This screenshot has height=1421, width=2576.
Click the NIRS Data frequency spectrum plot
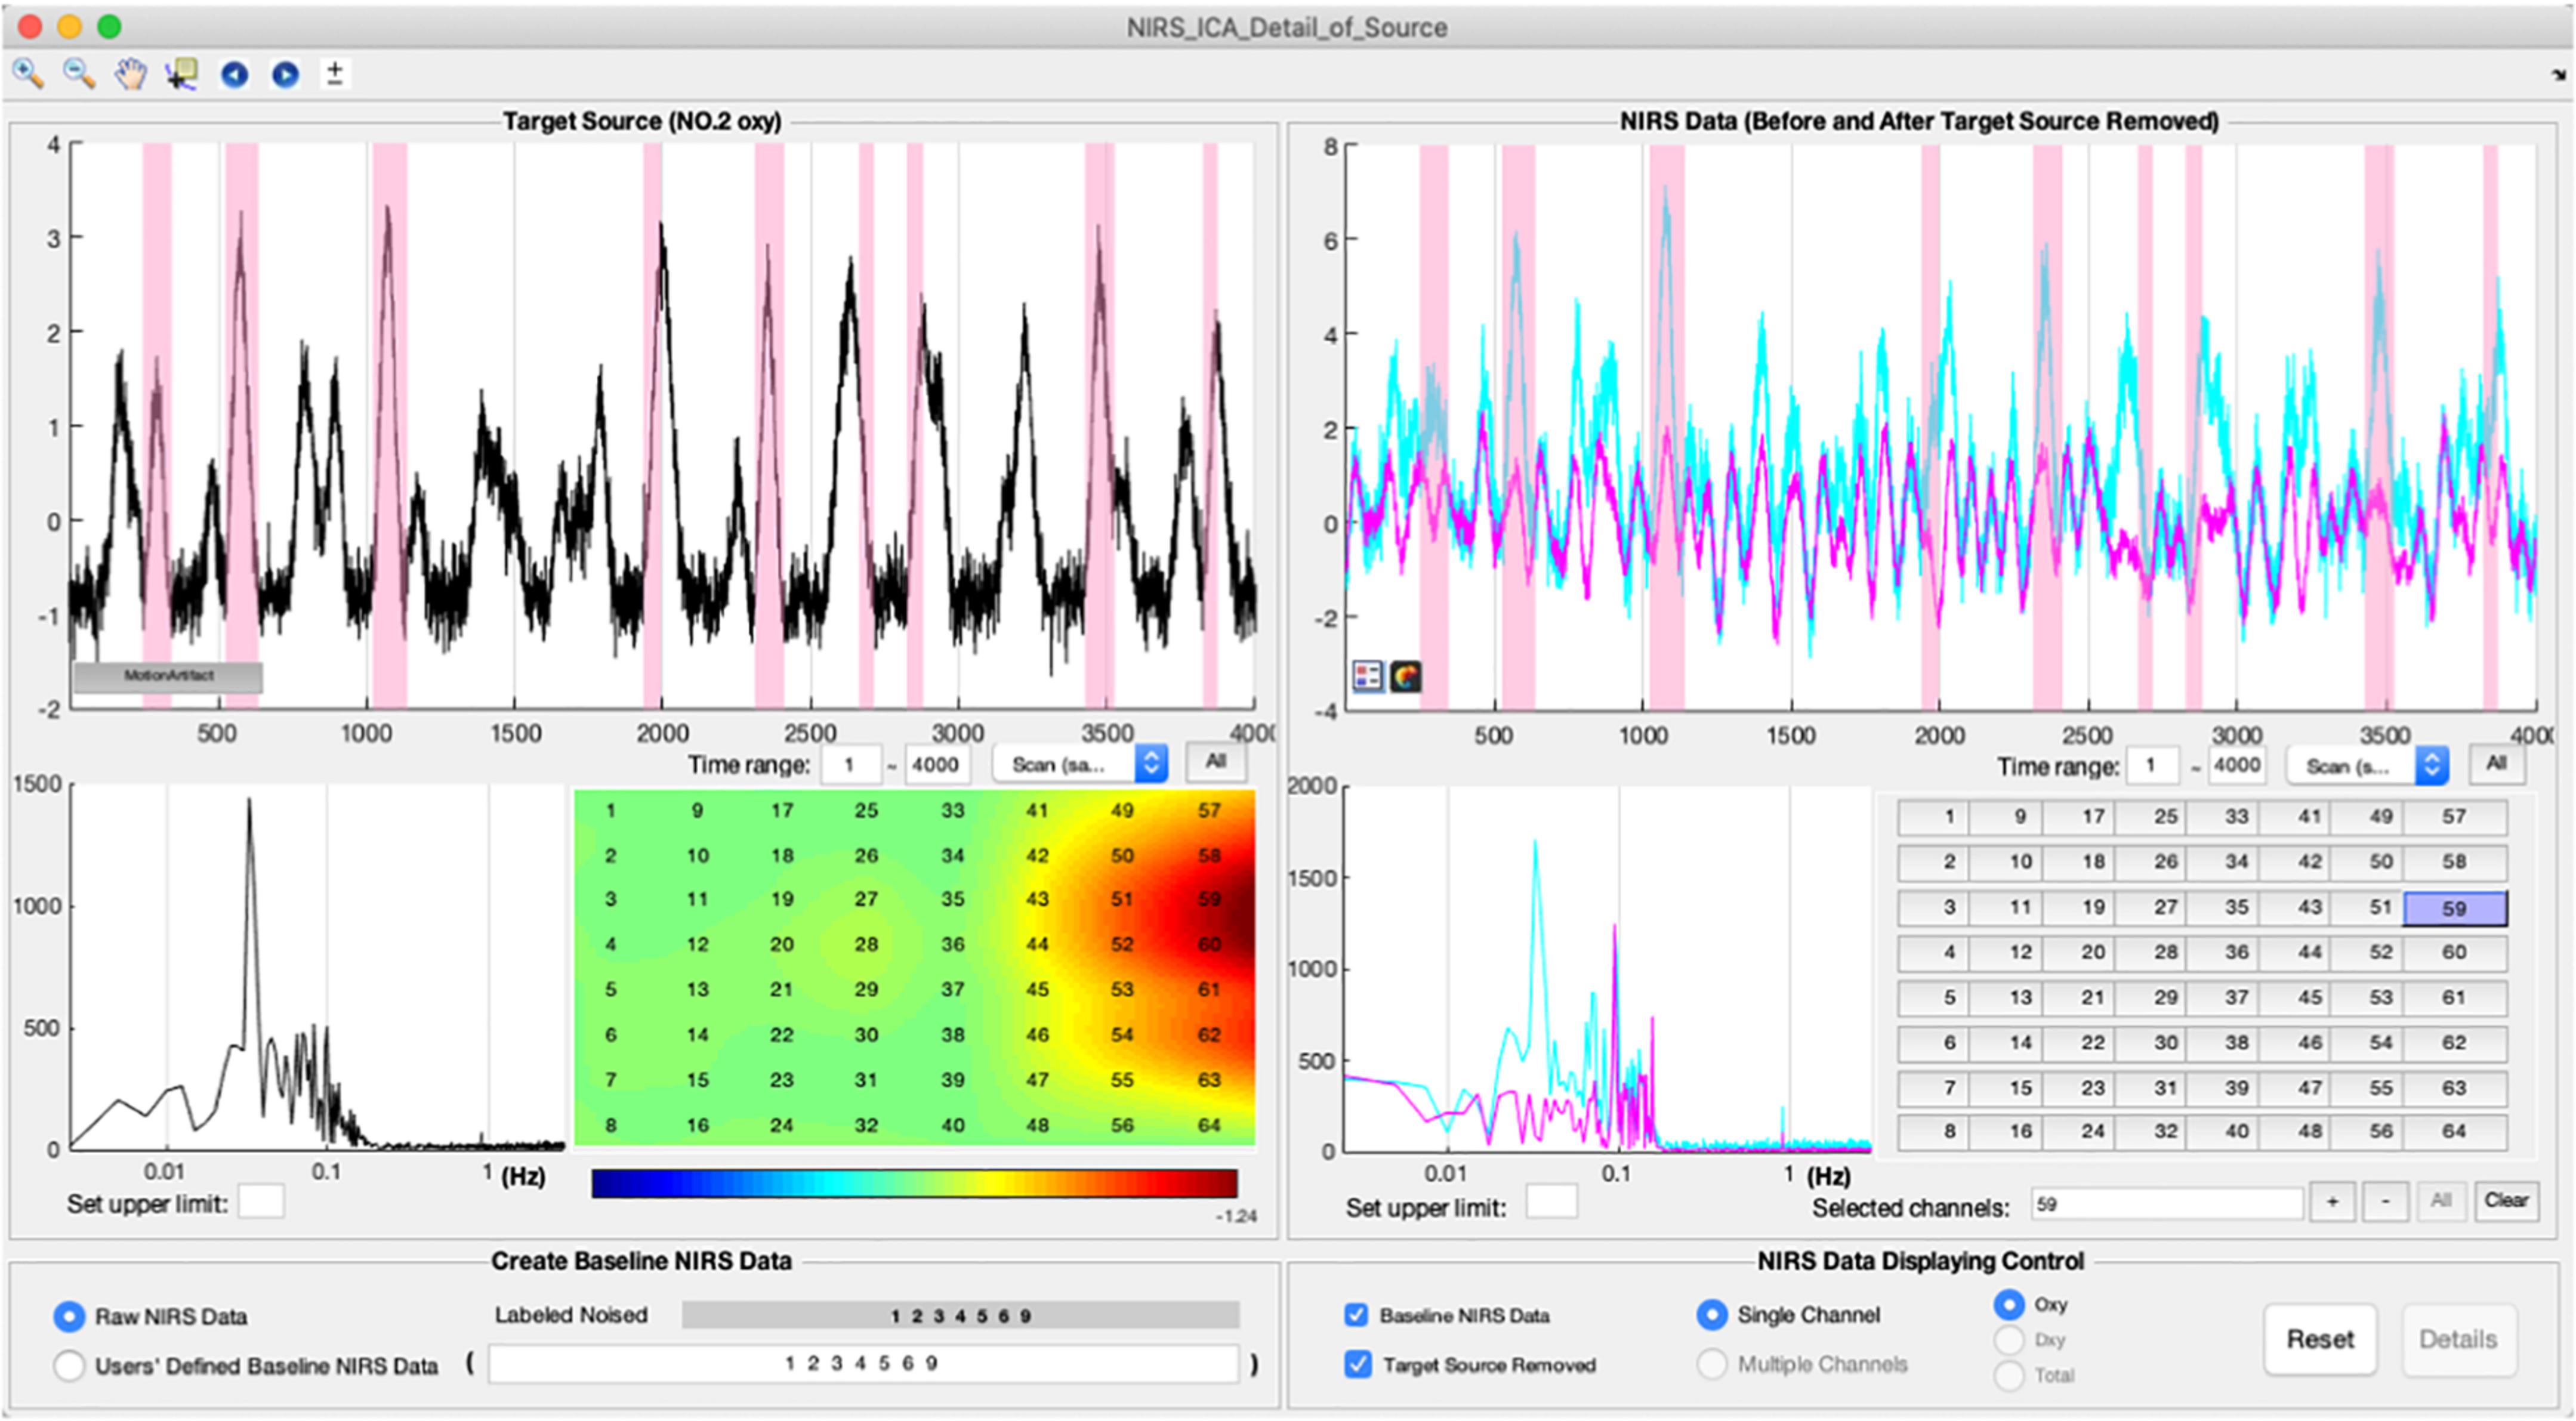[x=1607, y=969]
